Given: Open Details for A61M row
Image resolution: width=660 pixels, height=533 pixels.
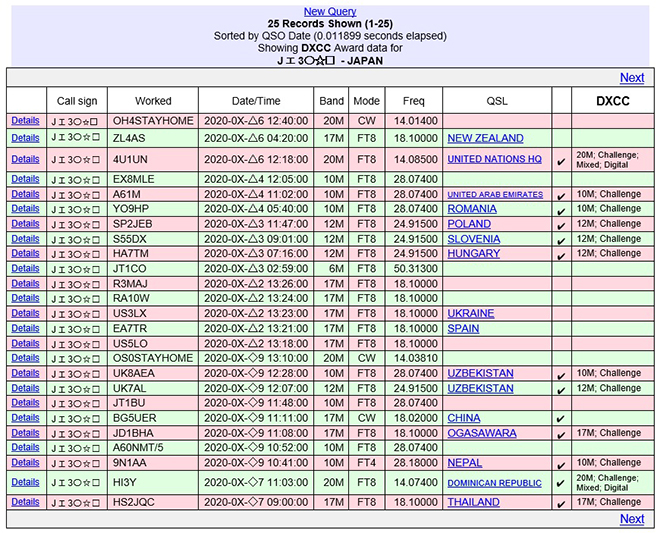Looking at the screenshot, I should coord(25,194).
